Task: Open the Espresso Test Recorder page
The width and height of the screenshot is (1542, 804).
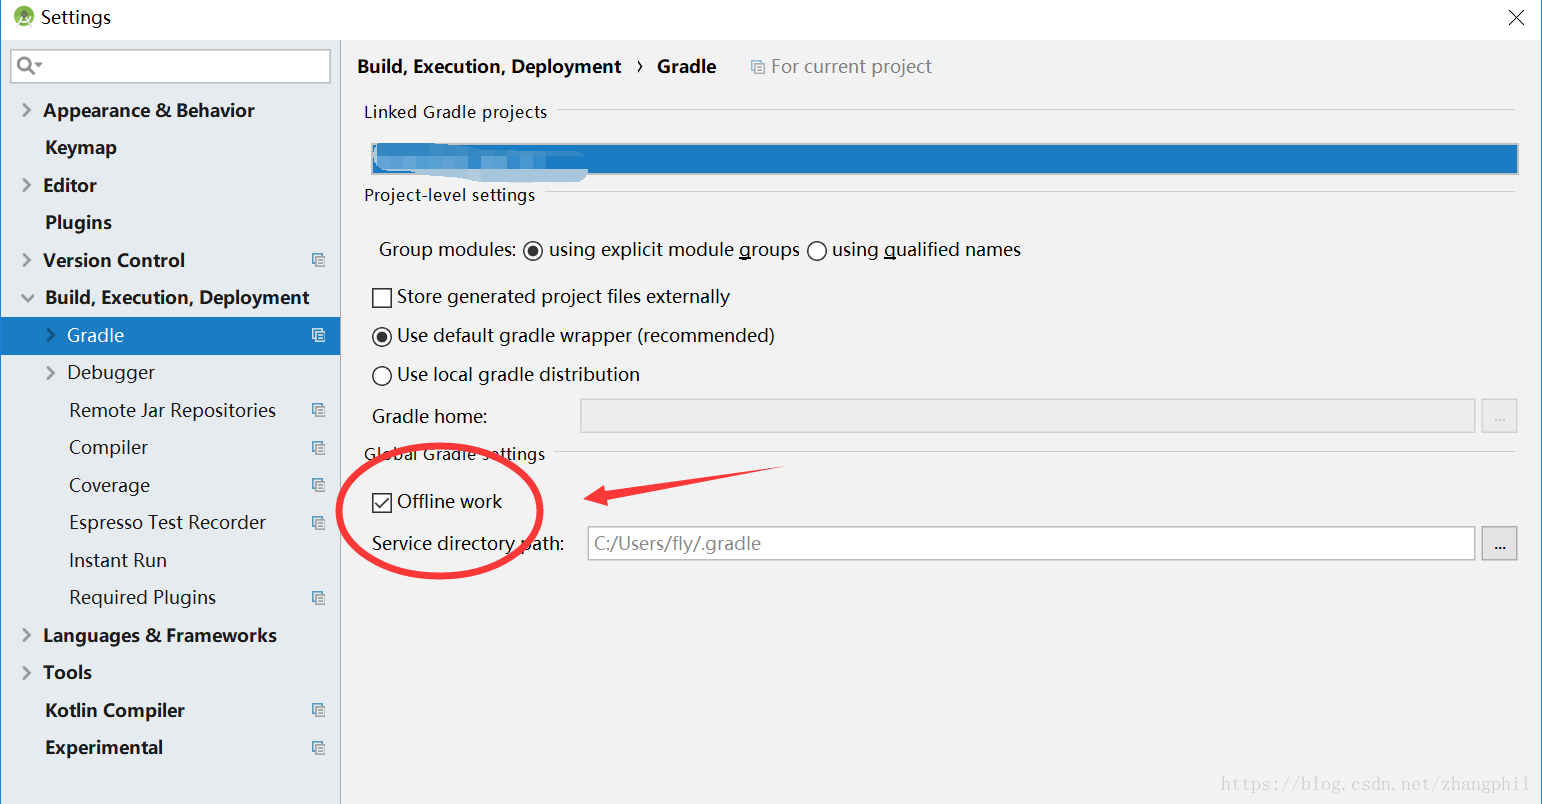Action: coord(167,522)
